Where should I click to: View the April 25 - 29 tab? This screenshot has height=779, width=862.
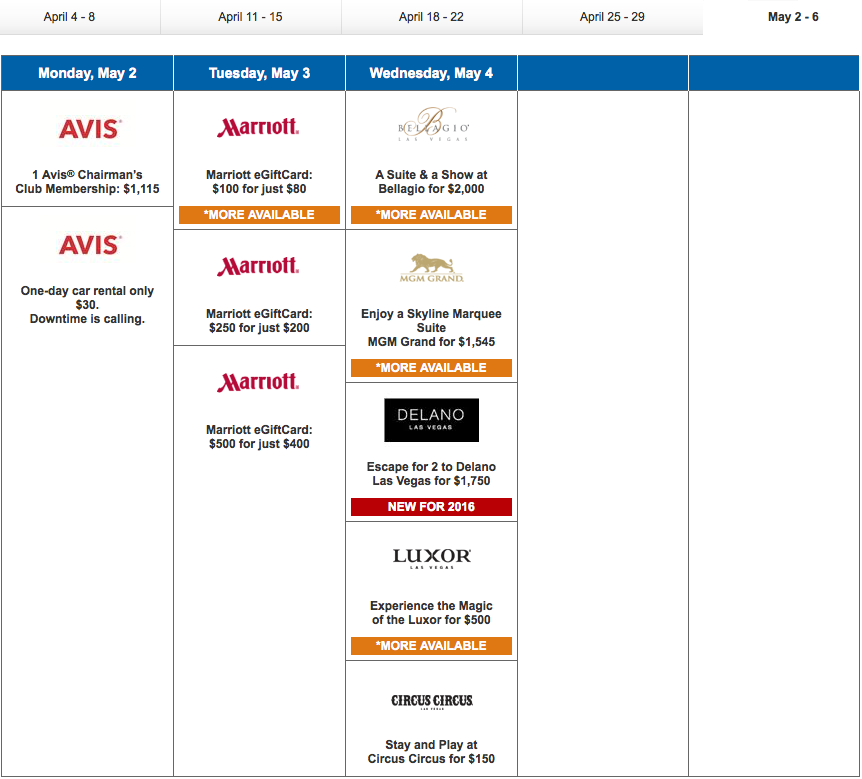(x=612, y=17)
